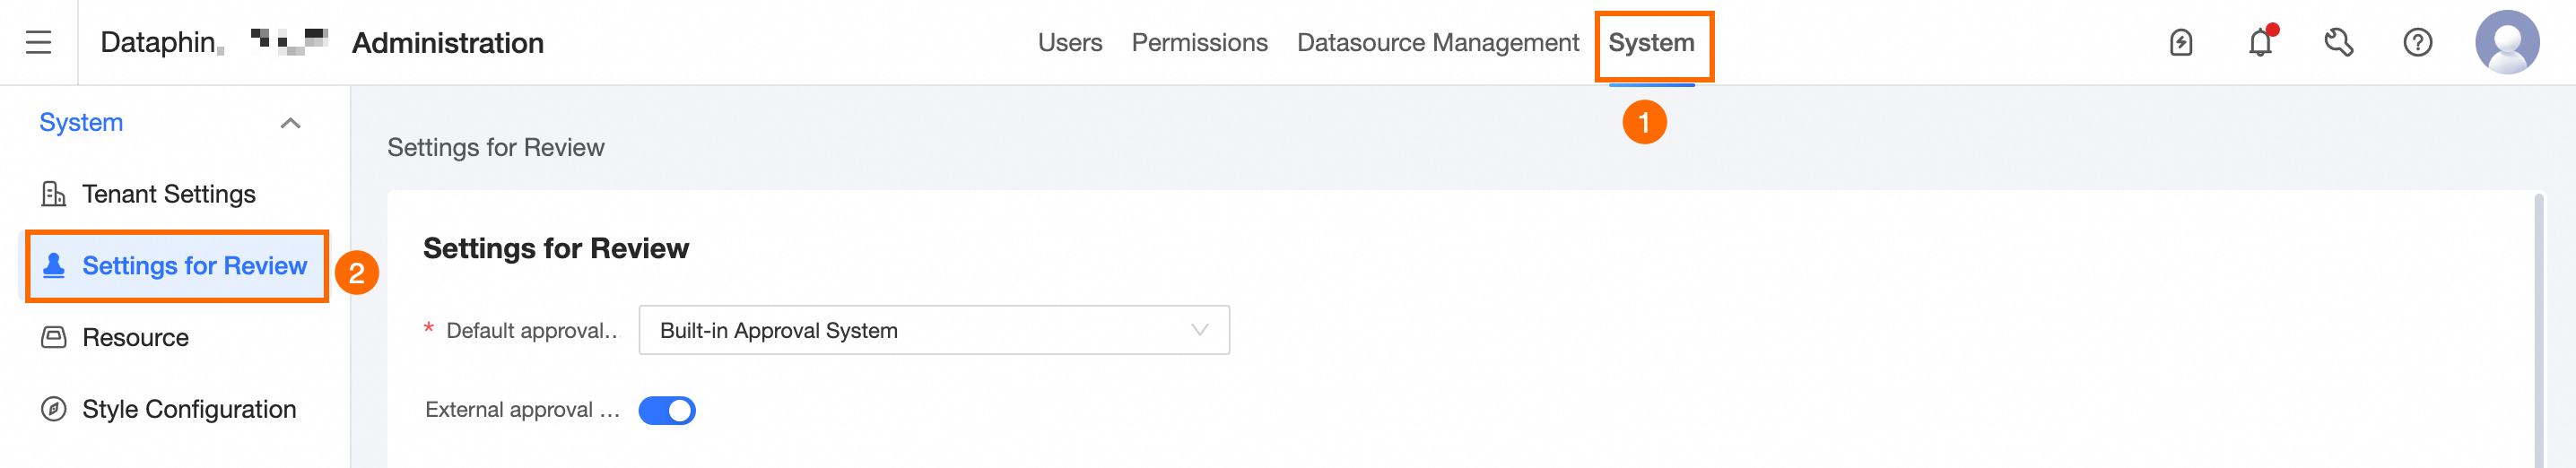Open Settings for Review in sidebar
The height and width of the screenshot is (468, 2576).
click(x=194, y=266)
